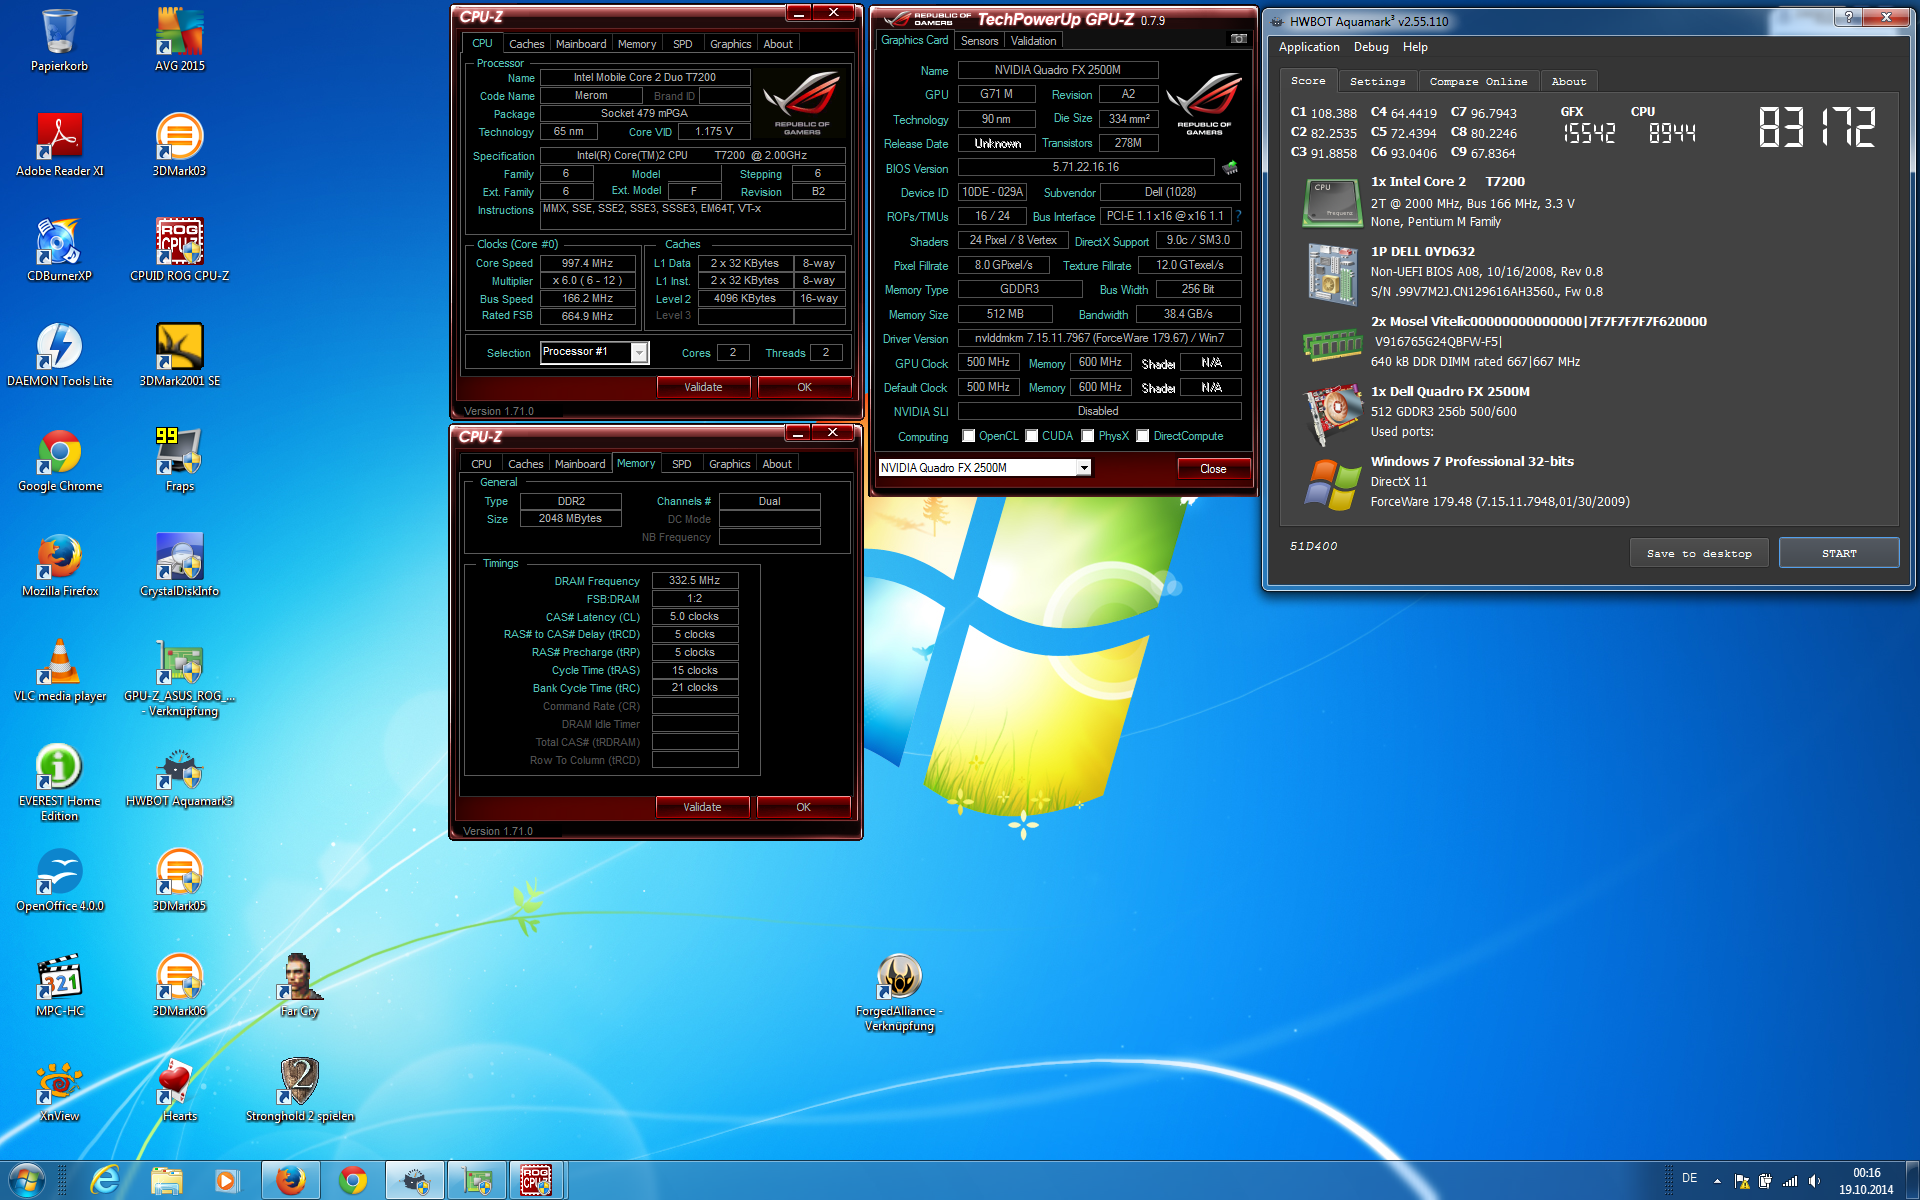1920x1200 pixels.
Task: Open DAEMON Tools Lite shortcut
Action: click(60, 355)
